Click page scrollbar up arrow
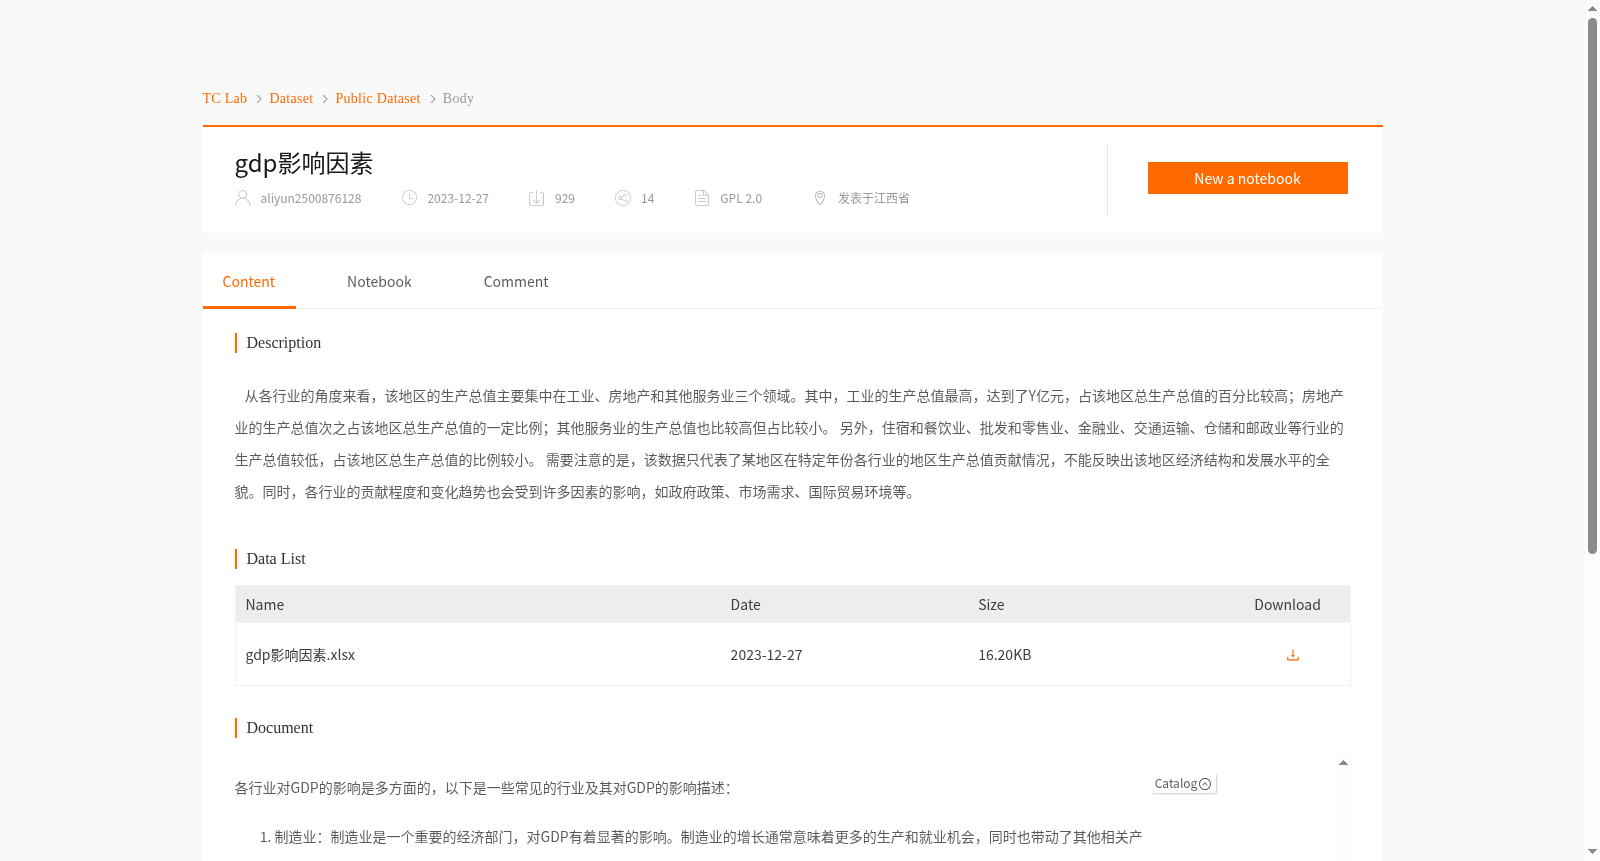This screenshot has width=1600, height=861. [x=1592, y=8]
